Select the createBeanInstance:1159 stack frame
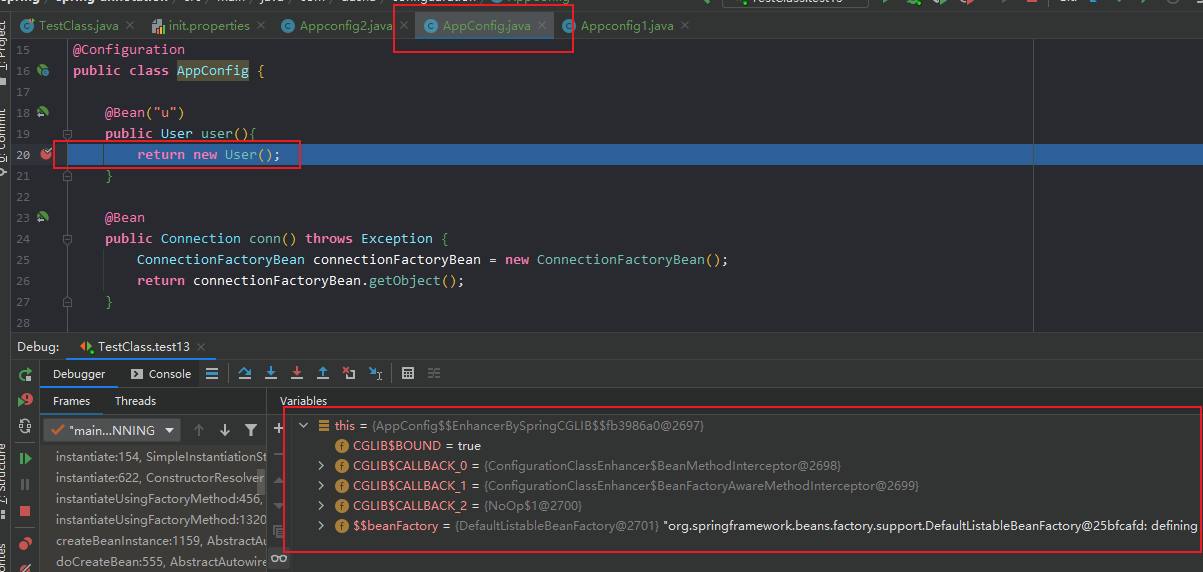1203x572 pixels. point(160,541)
